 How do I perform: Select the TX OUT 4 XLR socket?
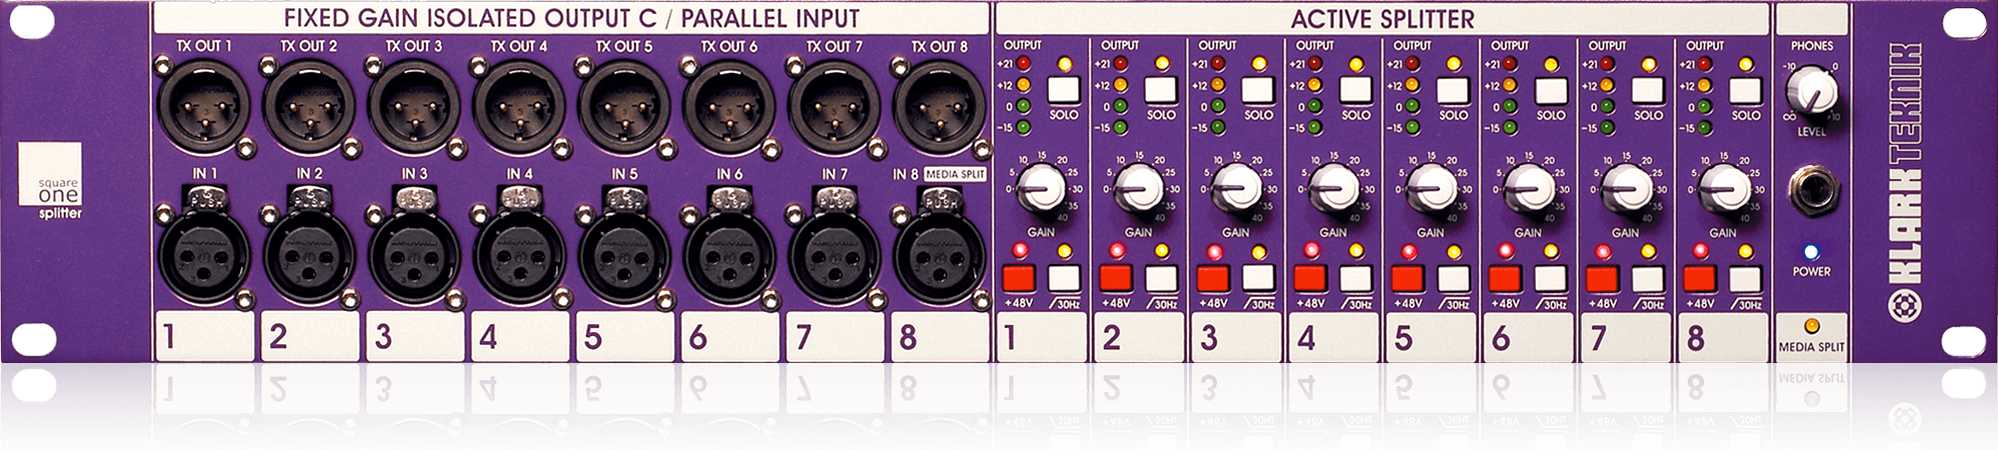518,106
